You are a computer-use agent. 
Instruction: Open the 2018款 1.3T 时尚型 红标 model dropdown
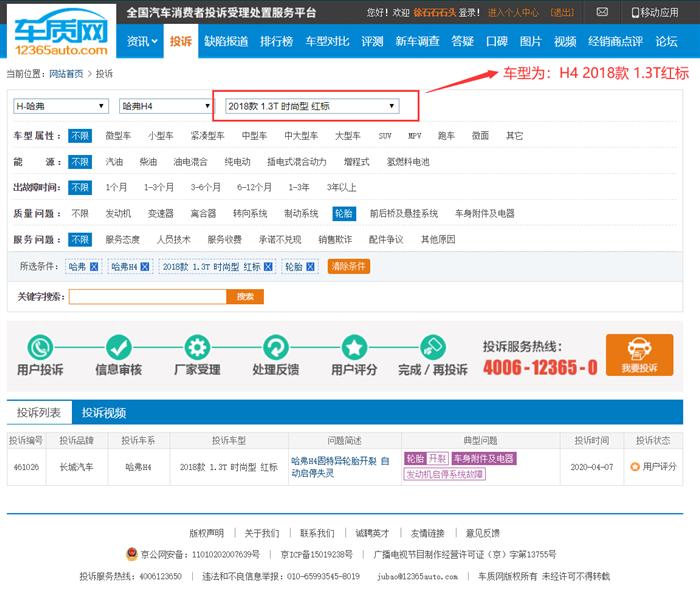click(312, 106)
